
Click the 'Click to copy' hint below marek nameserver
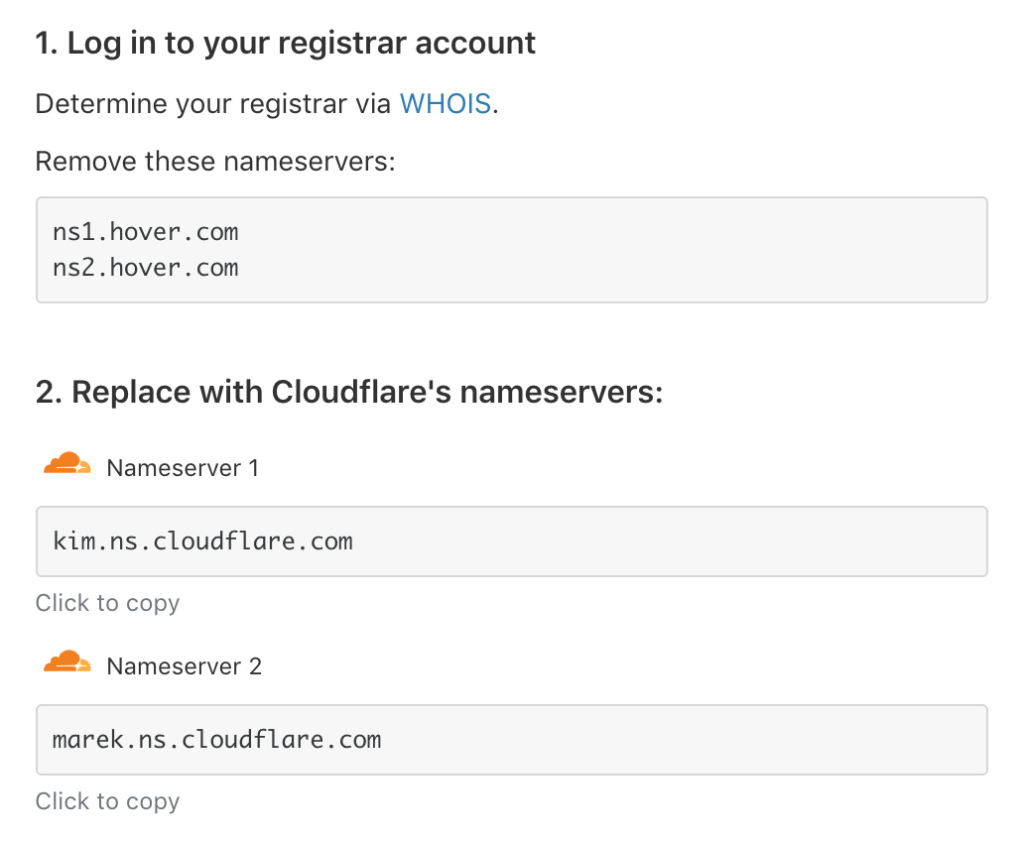pyautogui.click(x=107, y=801)
